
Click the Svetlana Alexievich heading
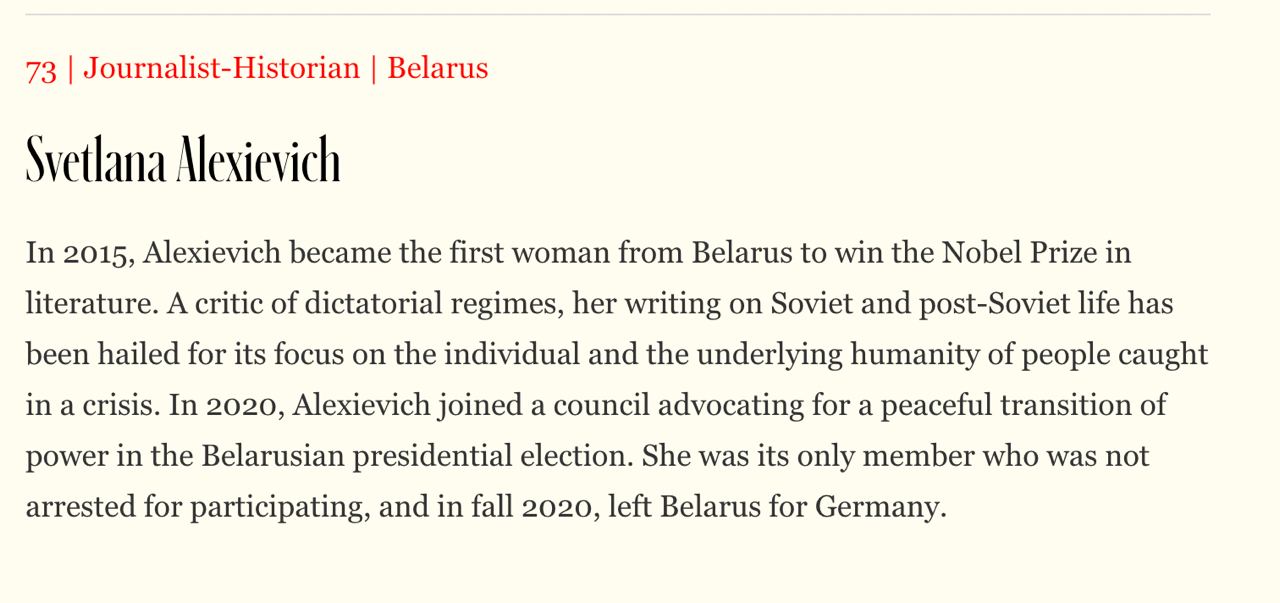(183, 160)
